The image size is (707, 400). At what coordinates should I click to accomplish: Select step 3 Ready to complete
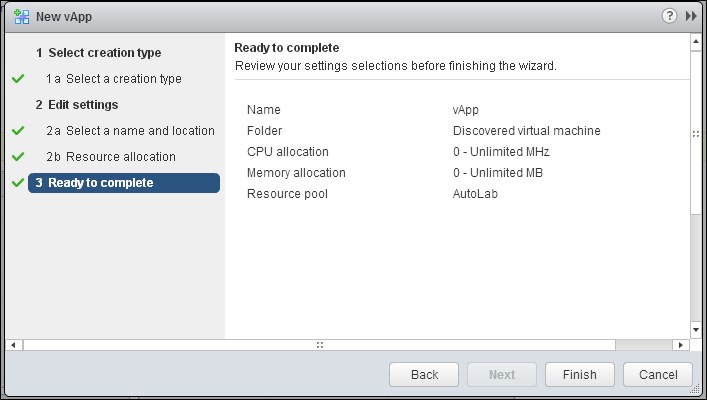pos(124,183)
